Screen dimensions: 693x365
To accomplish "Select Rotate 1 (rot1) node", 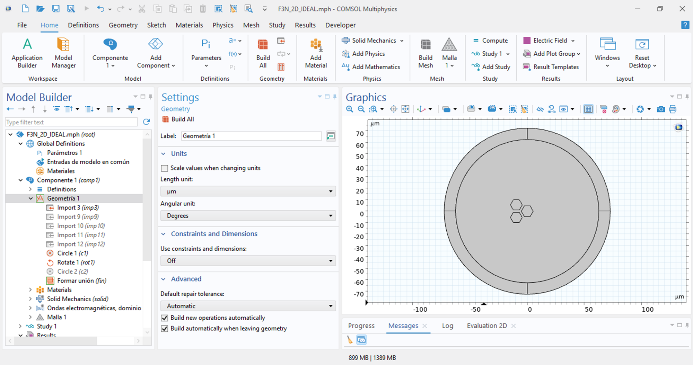I will (x=76, y=262).
